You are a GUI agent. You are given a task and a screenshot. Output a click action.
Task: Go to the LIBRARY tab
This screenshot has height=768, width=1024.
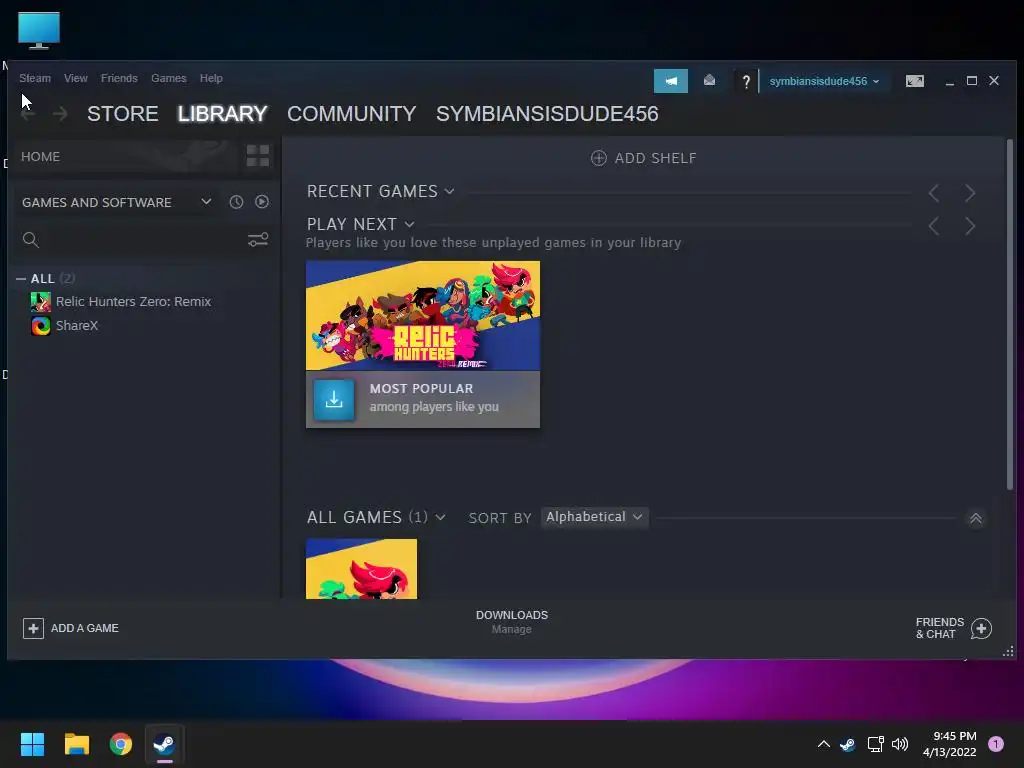[222, 114]
